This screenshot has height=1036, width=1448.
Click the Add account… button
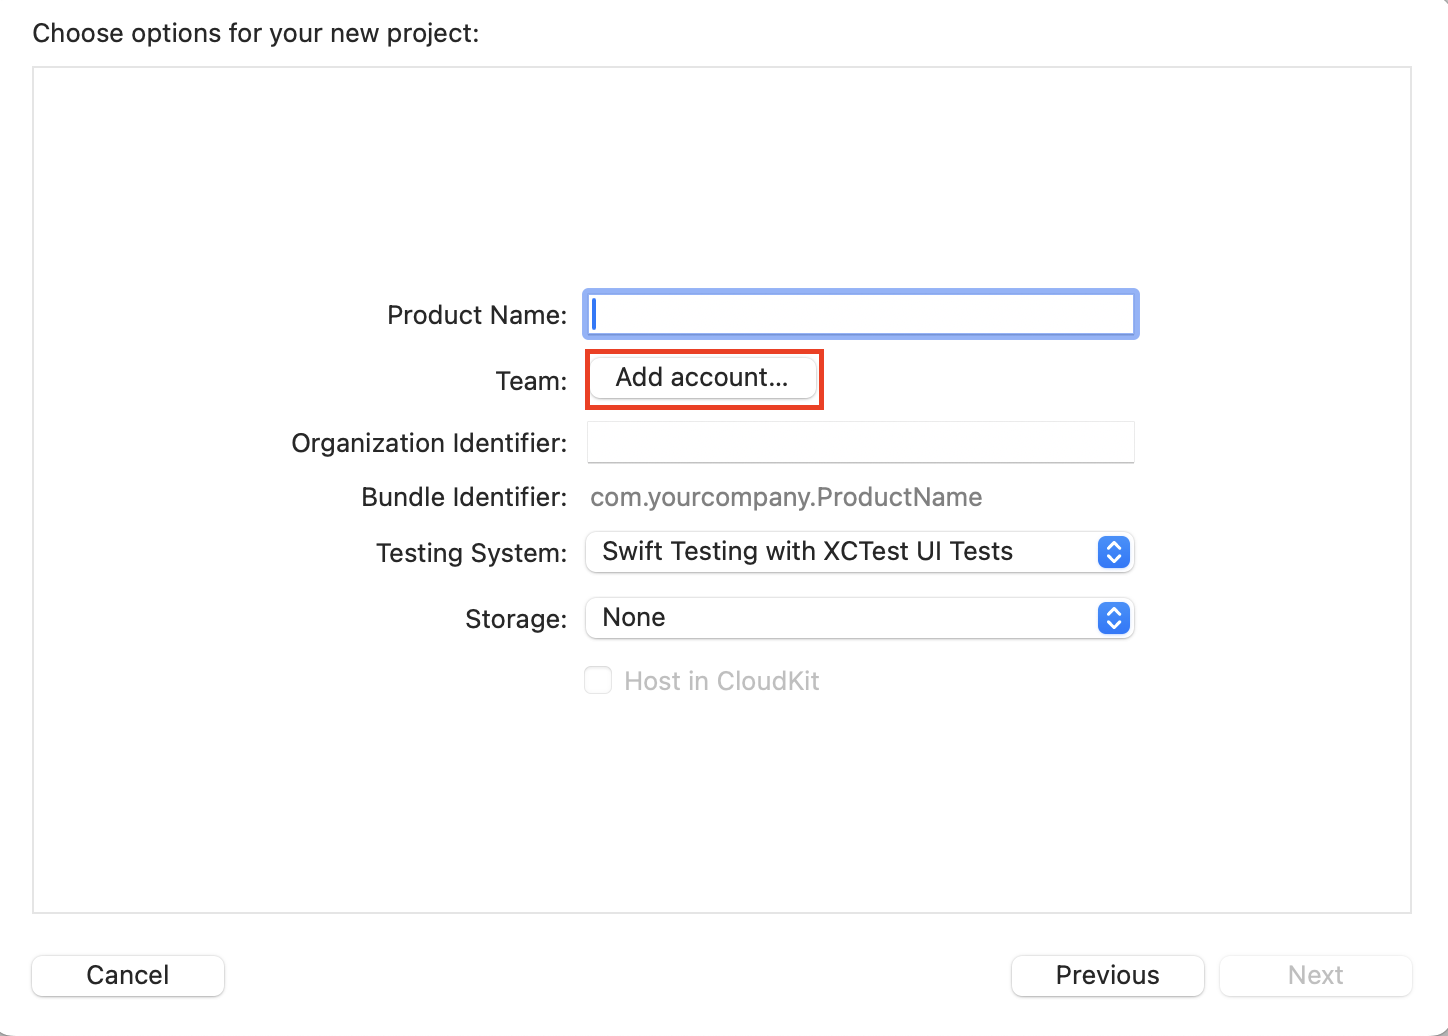702,377
